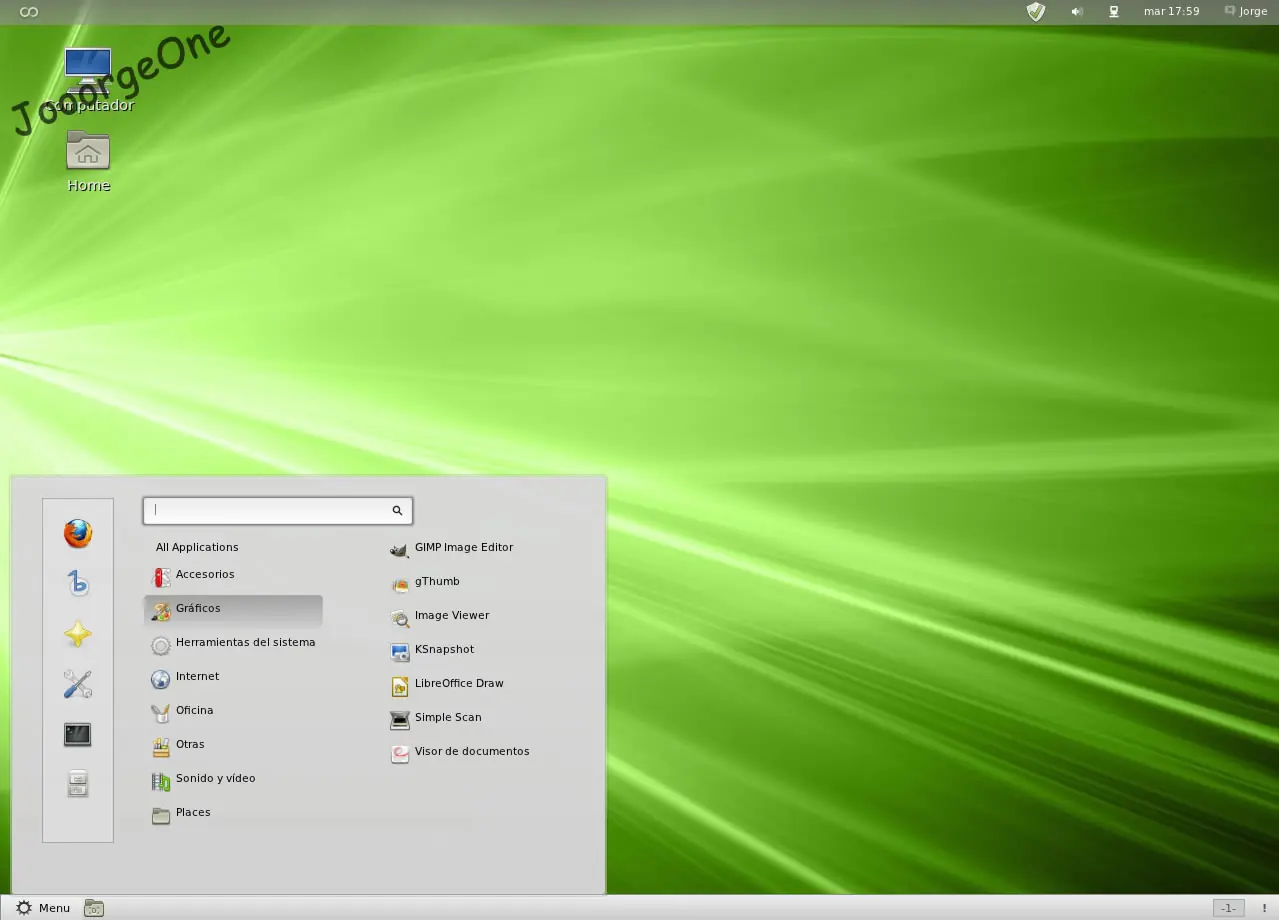
Task: Select the All Applications category
Action: 197,547
